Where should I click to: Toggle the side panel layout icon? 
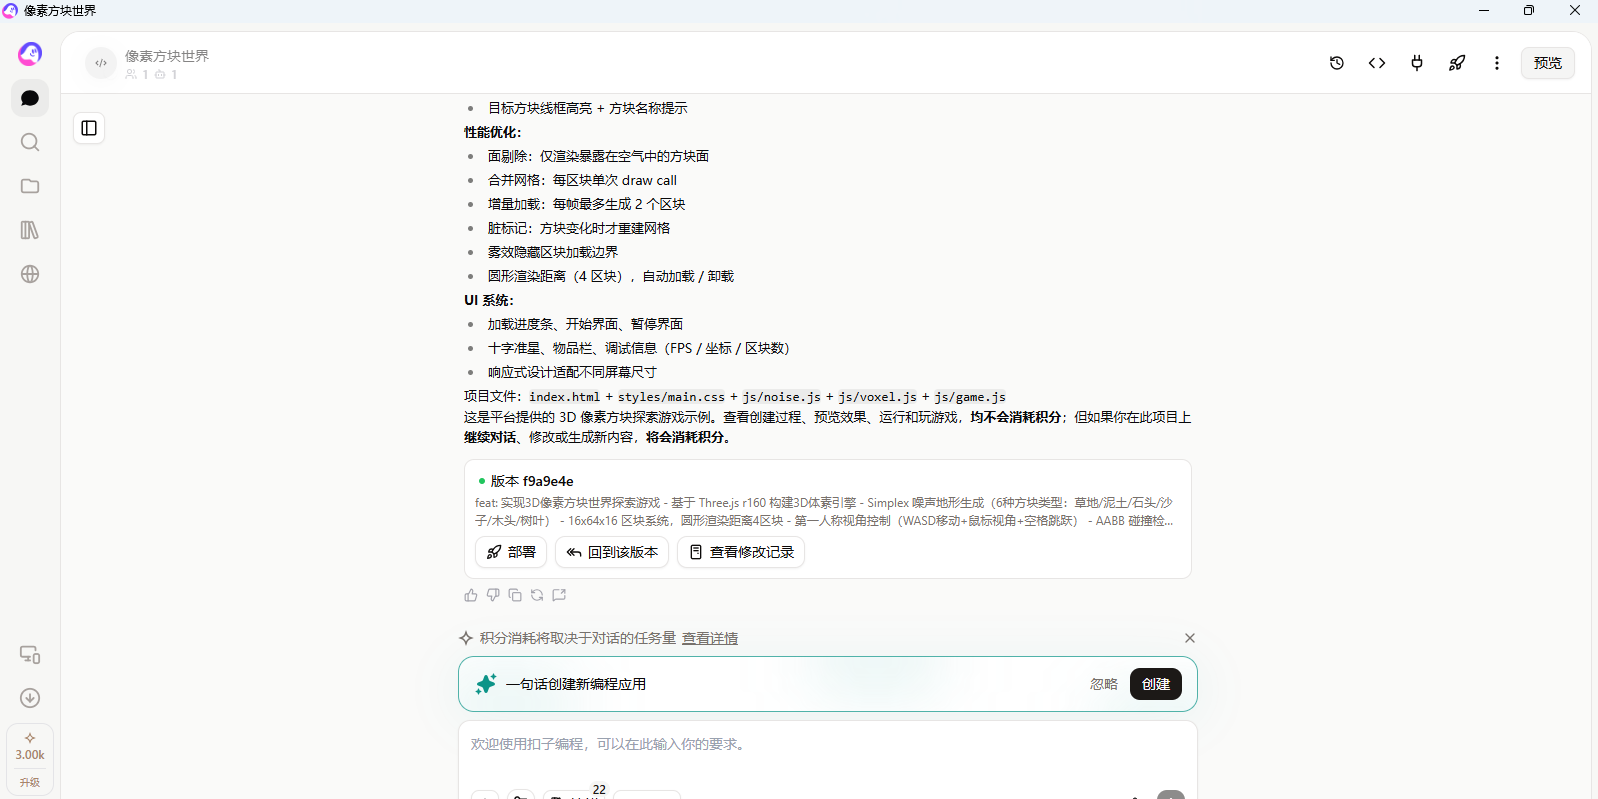89,128
